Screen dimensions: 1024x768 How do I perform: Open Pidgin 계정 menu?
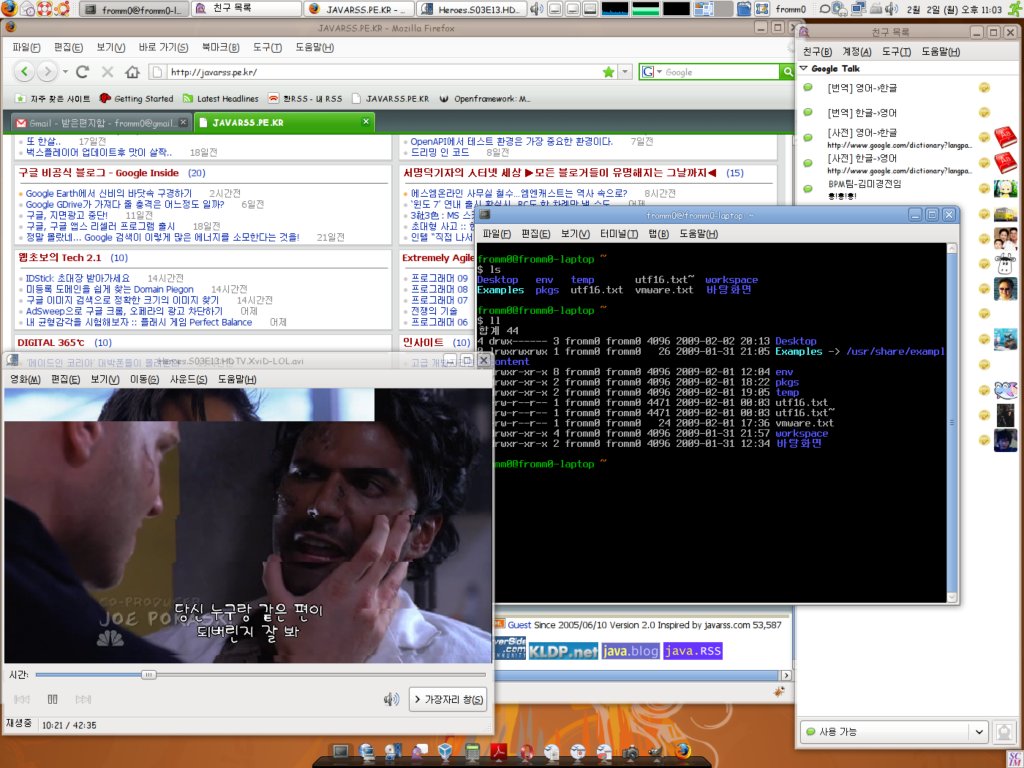857,52
